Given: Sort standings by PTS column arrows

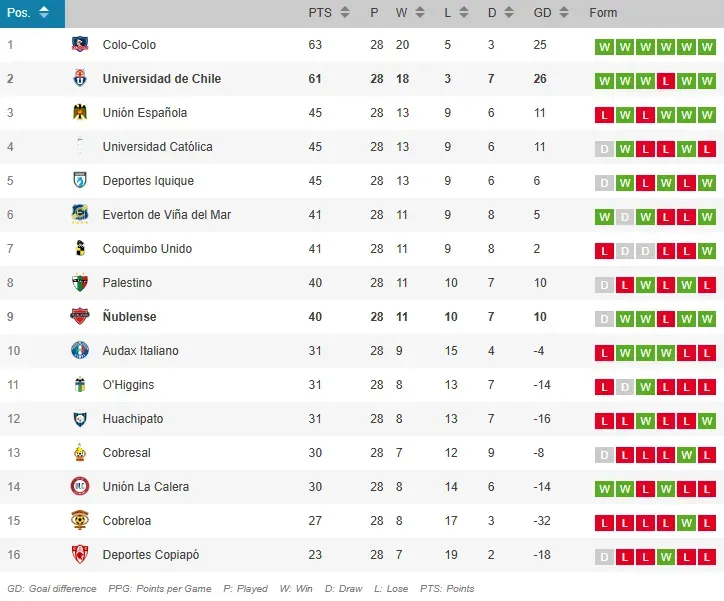Looking at the screenshot, I should point(345,13).
